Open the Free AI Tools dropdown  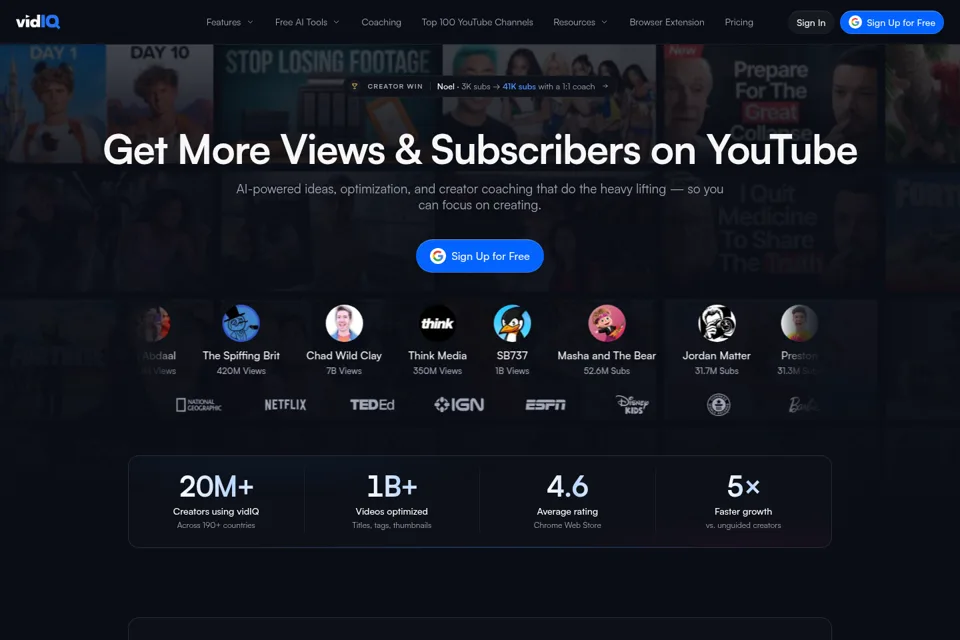[307, 22]
